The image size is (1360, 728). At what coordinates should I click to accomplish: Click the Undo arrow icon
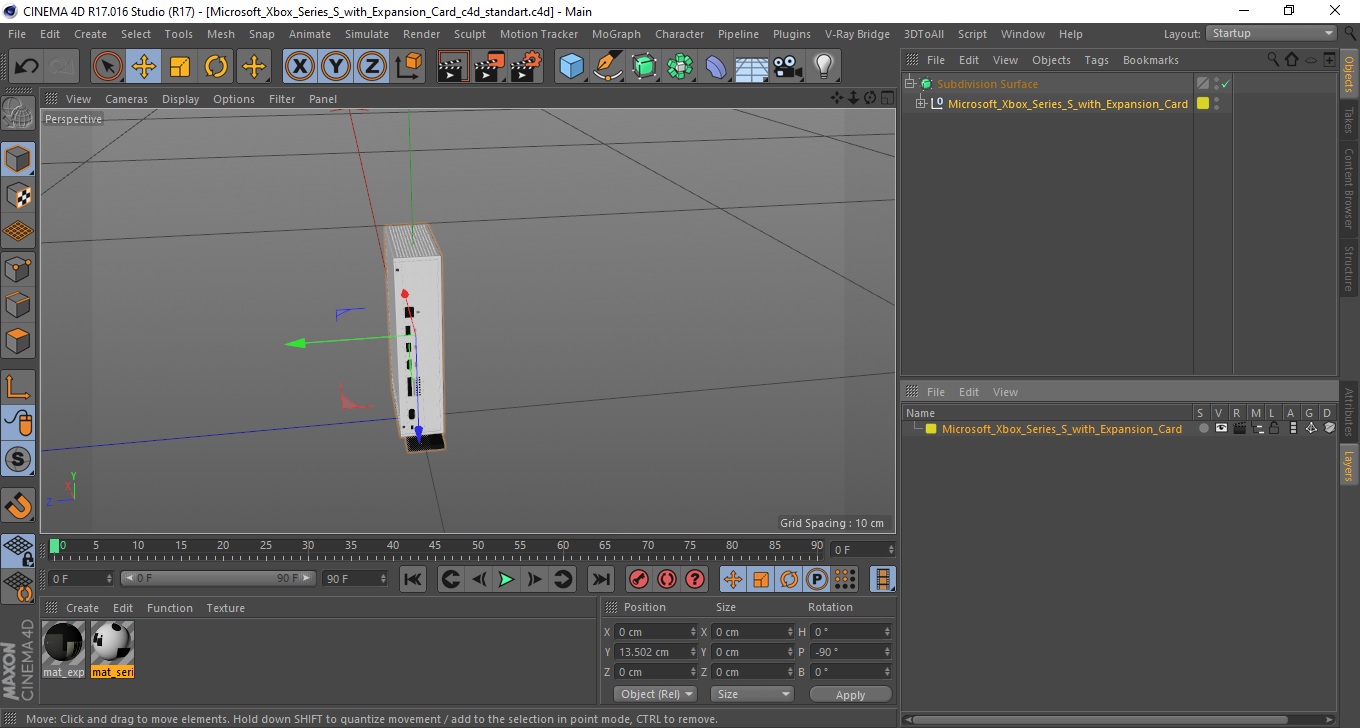[x=26, y=67]
